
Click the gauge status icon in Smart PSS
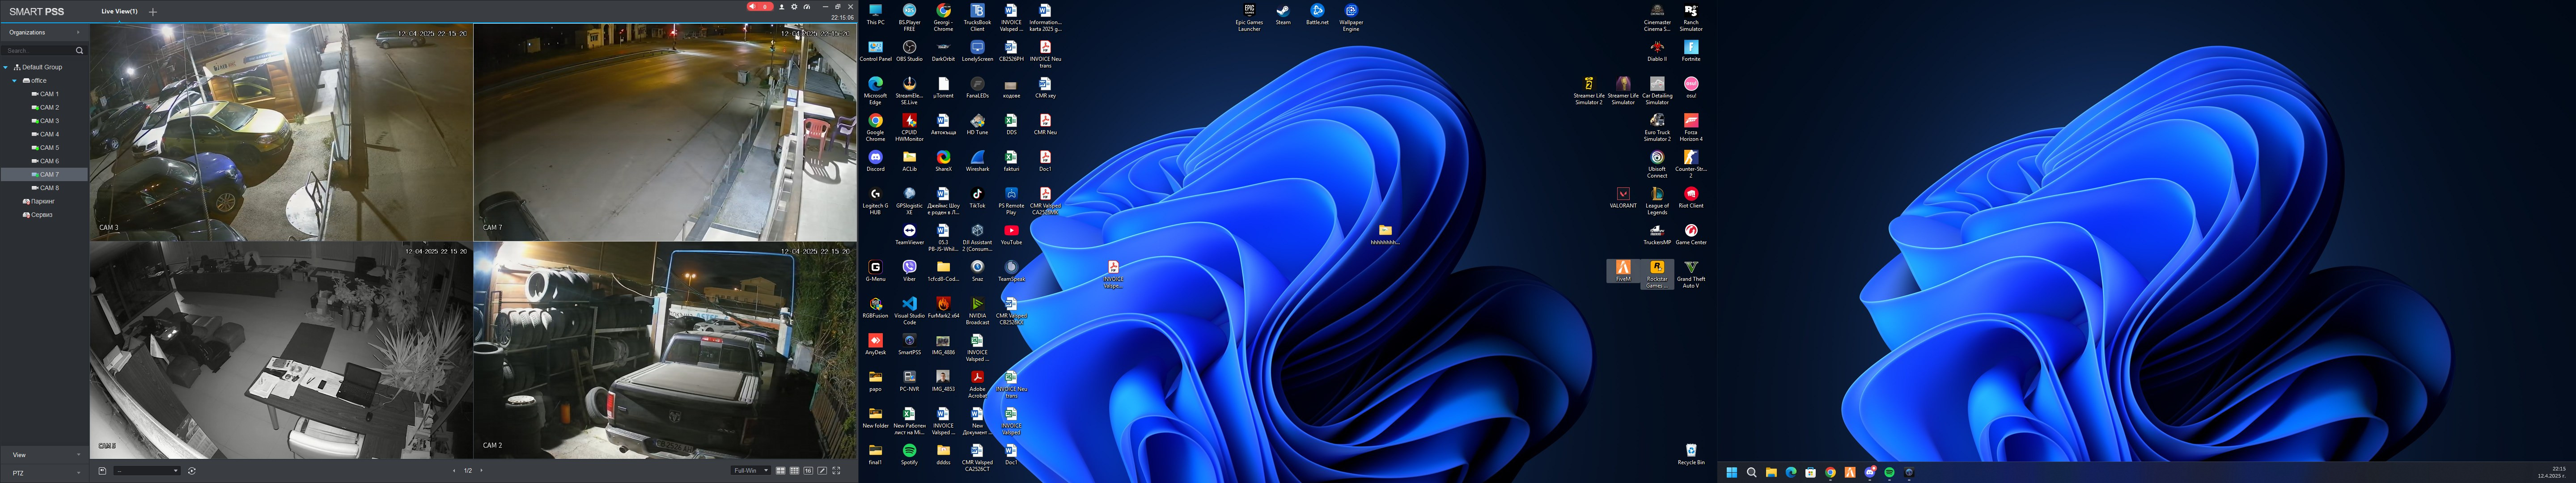pos(807,7)
